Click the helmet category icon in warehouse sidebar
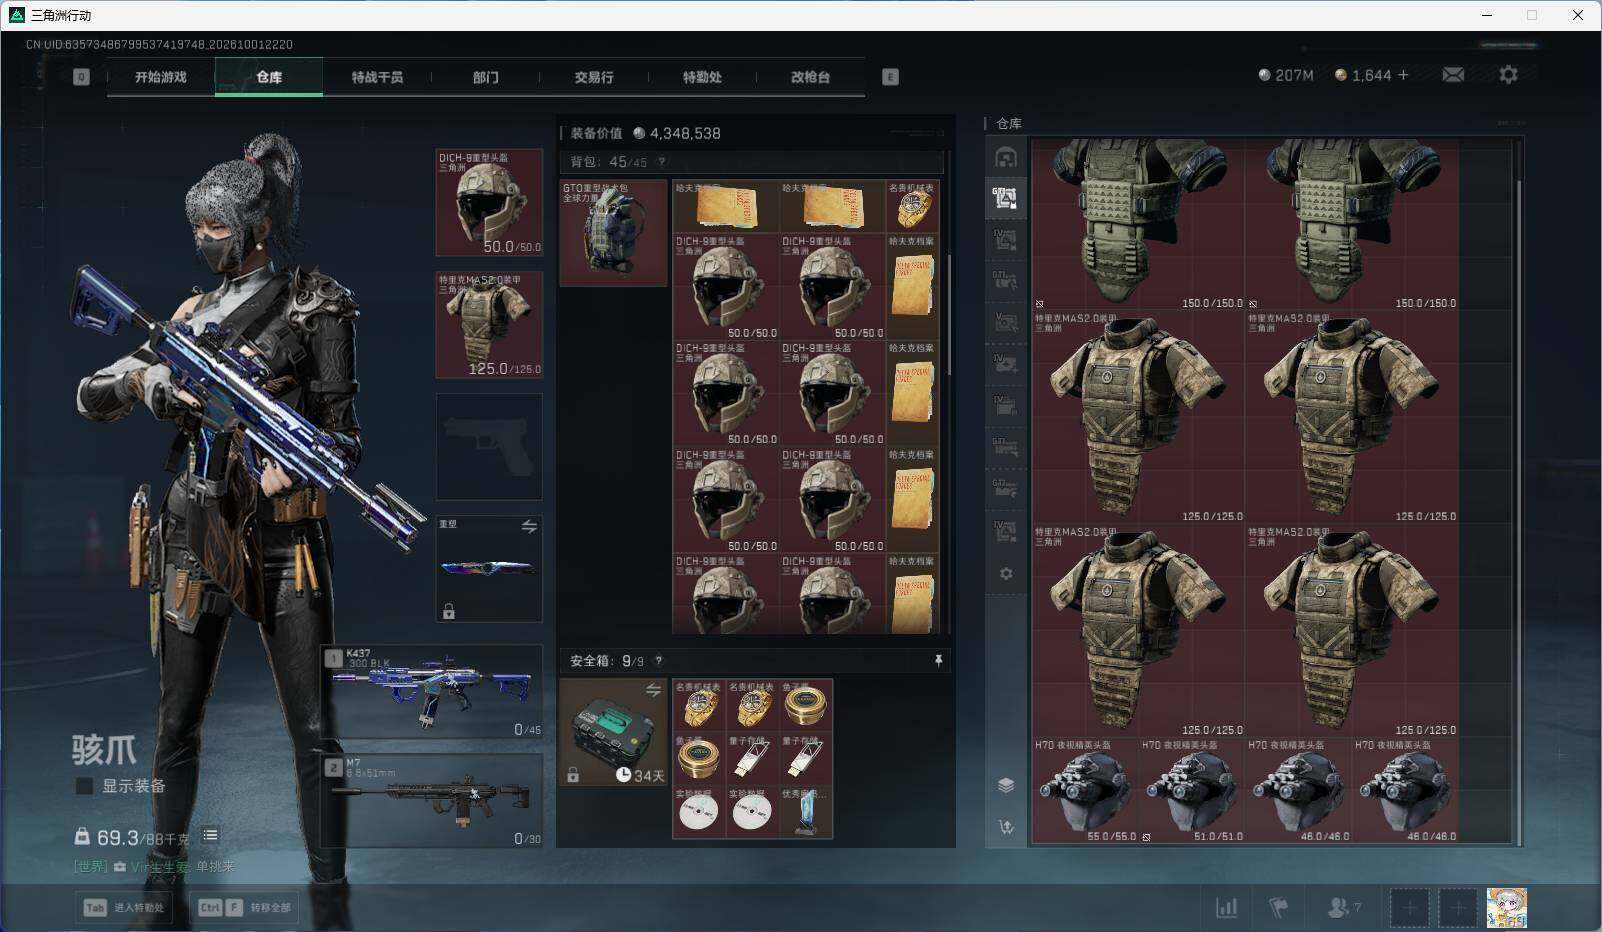The height and width of the screenshot is (932, 1602). pos(1006,157)
